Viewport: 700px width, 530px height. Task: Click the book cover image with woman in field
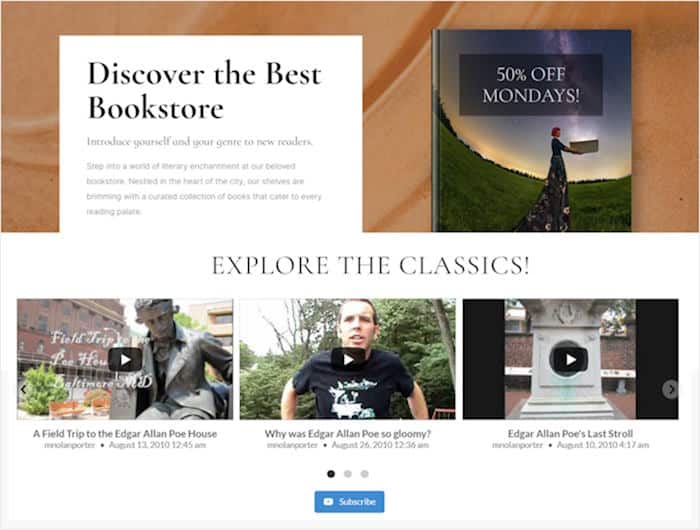point(532,130)
